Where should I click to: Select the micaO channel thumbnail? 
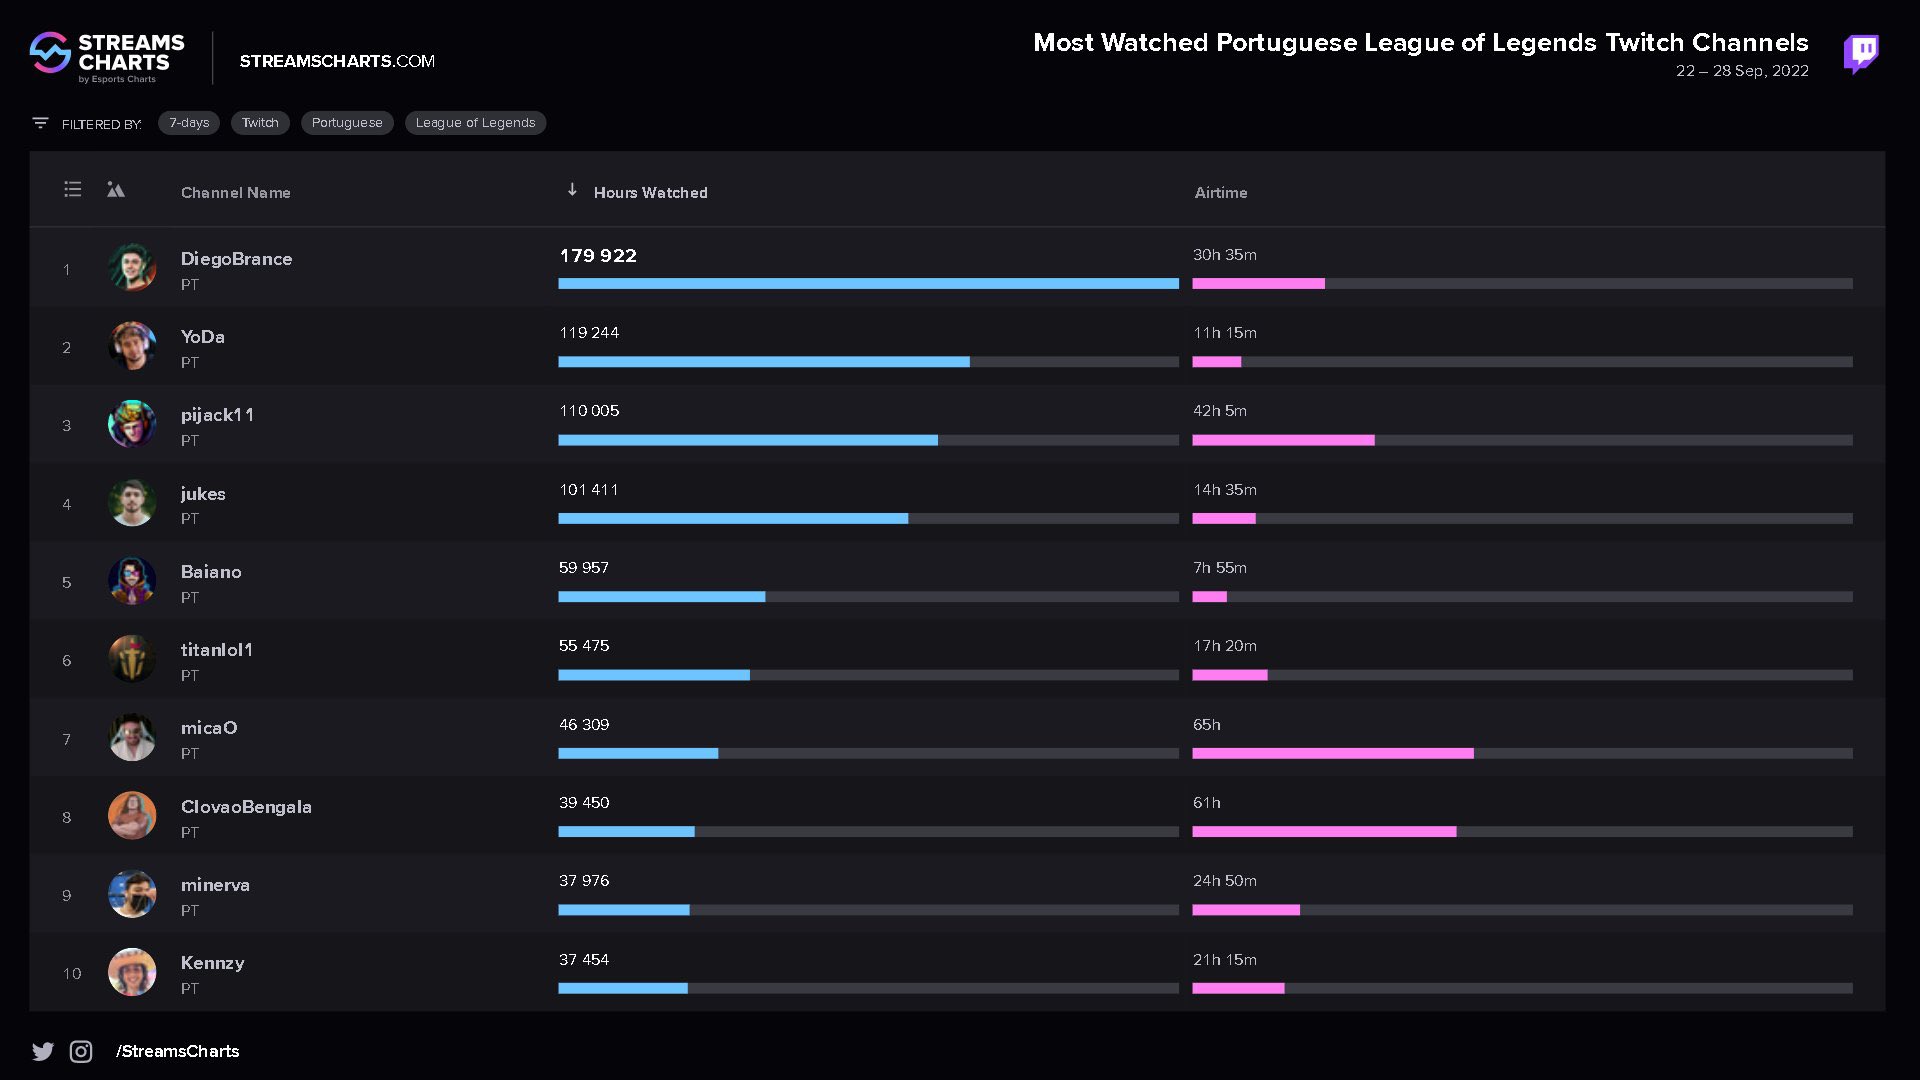131,737
